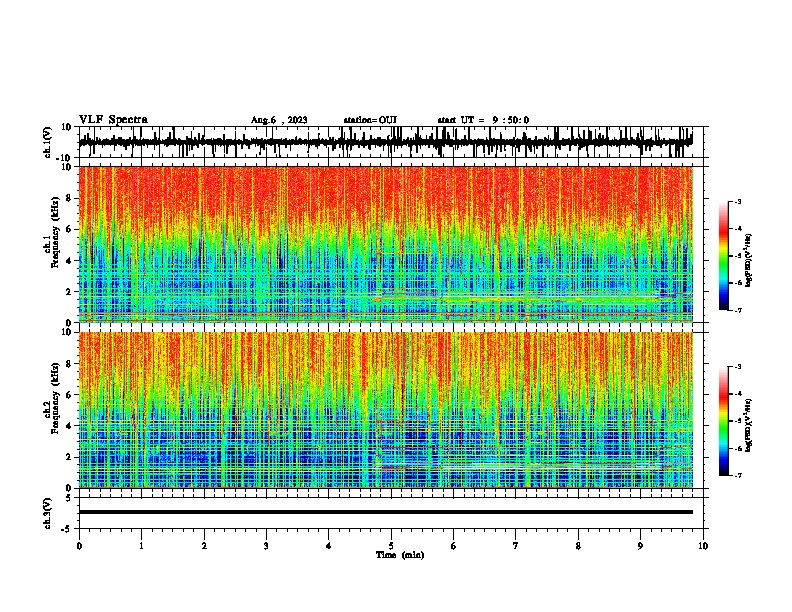Click the ch.3 flat signal line

point(386,512)
